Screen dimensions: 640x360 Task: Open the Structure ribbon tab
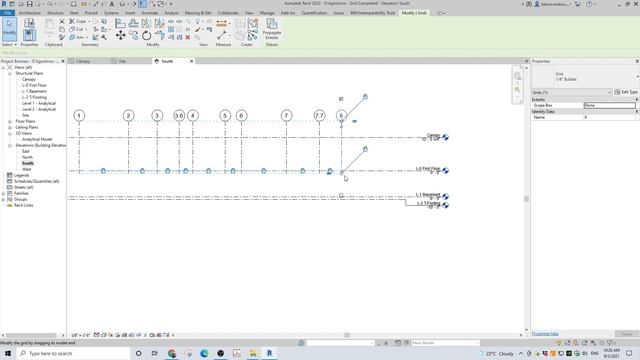pos(55,13)
